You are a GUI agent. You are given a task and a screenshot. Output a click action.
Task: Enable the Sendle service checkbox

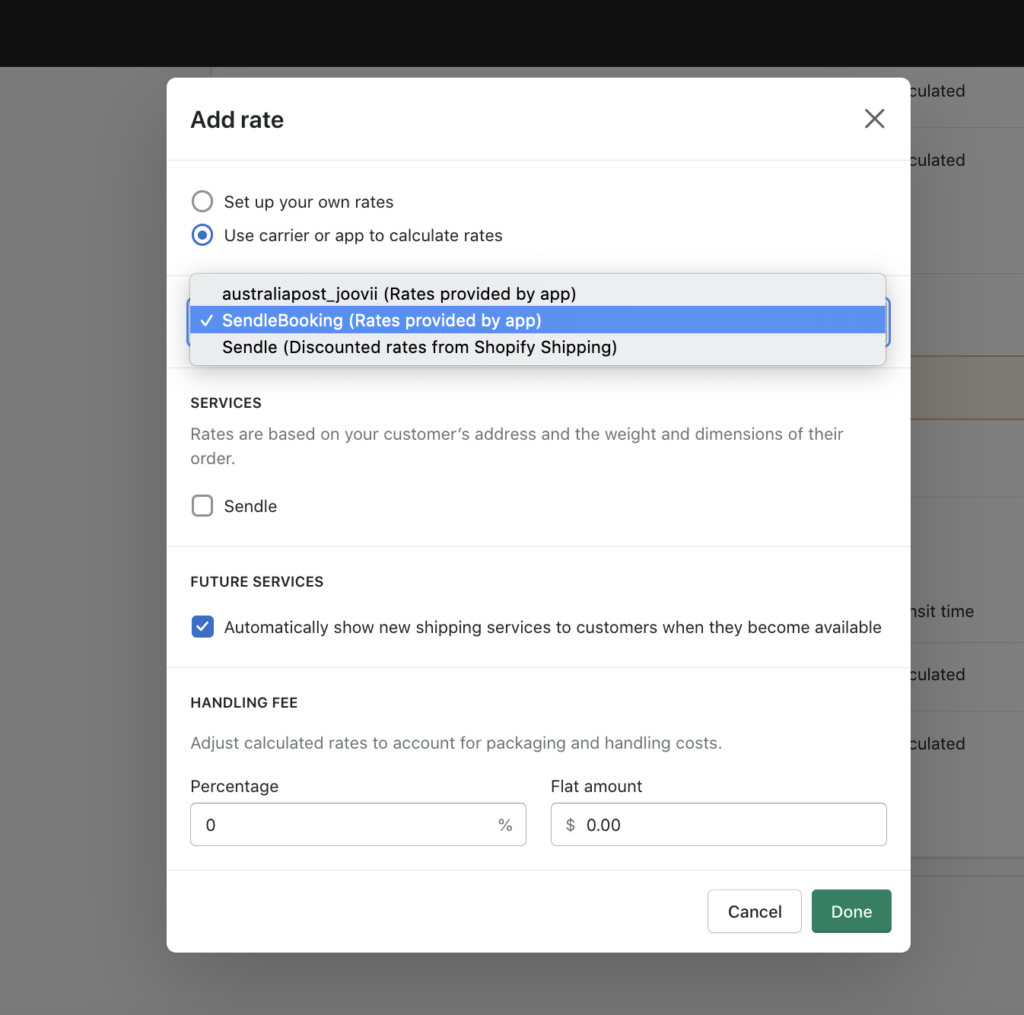click(x=203, y=506)
